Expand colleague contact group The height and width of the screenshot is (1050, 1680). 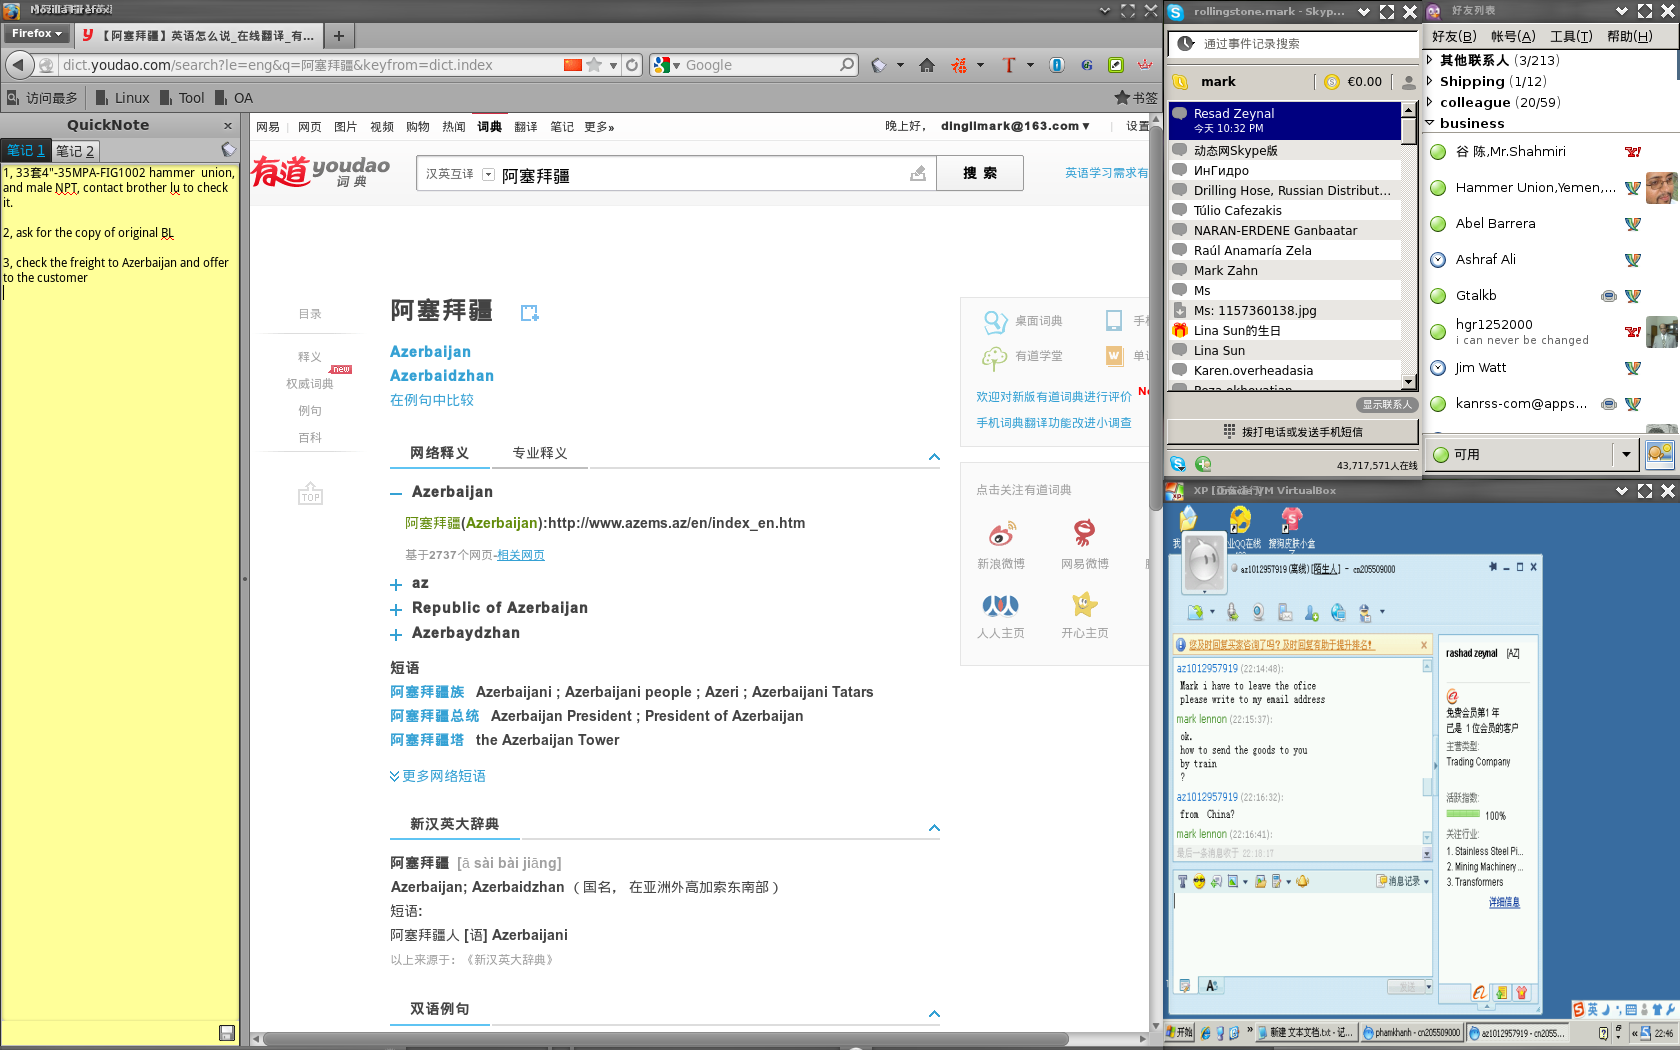coord(1430,102)
